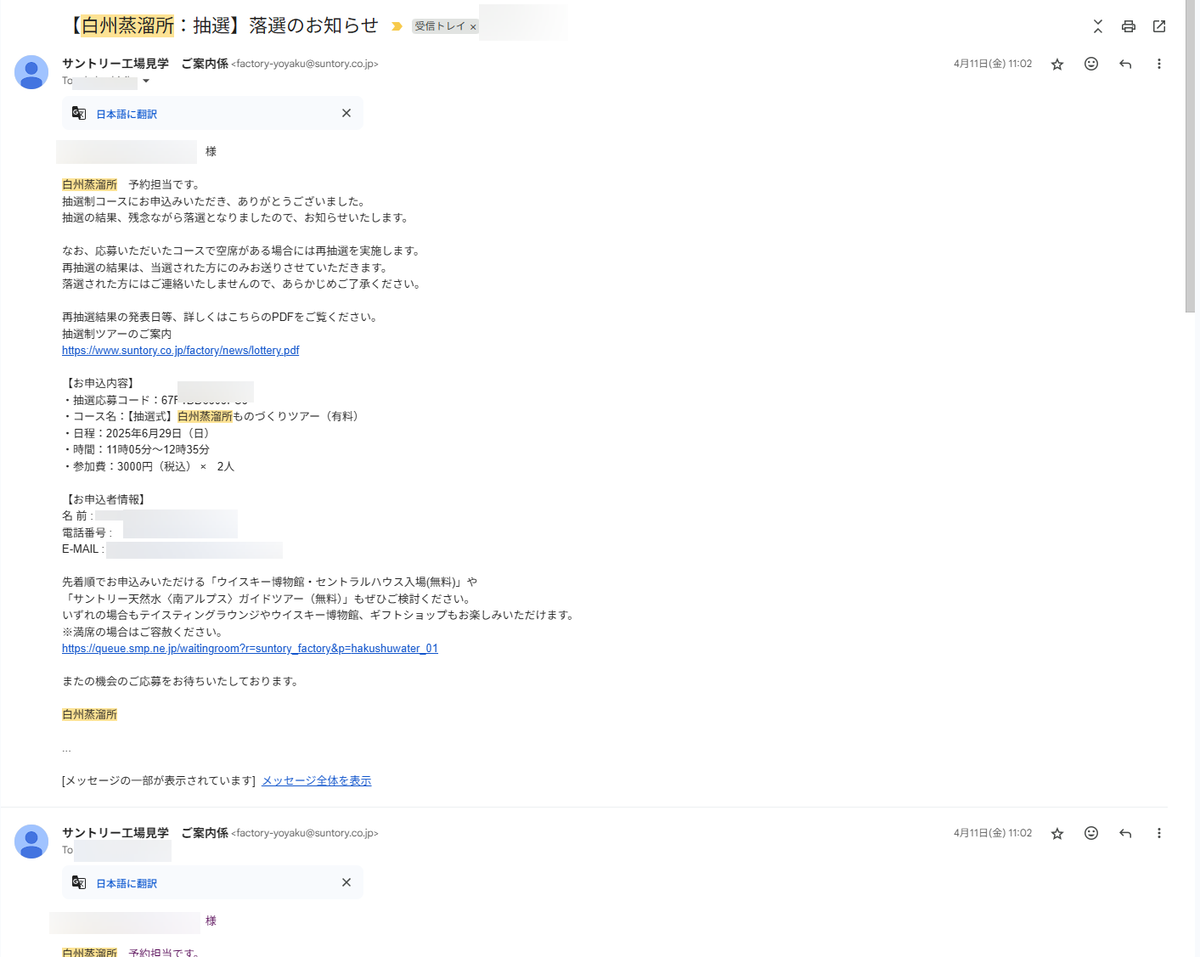Click the sender name on the second message
The width and height of the screenshot is (1200, 957).
point(145,832)
